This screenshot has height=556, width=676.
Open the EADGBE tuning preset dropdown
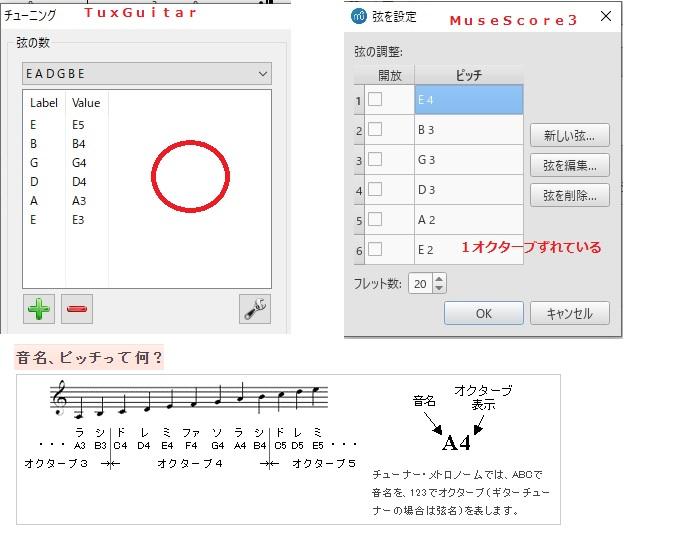(x=147, y=74)
